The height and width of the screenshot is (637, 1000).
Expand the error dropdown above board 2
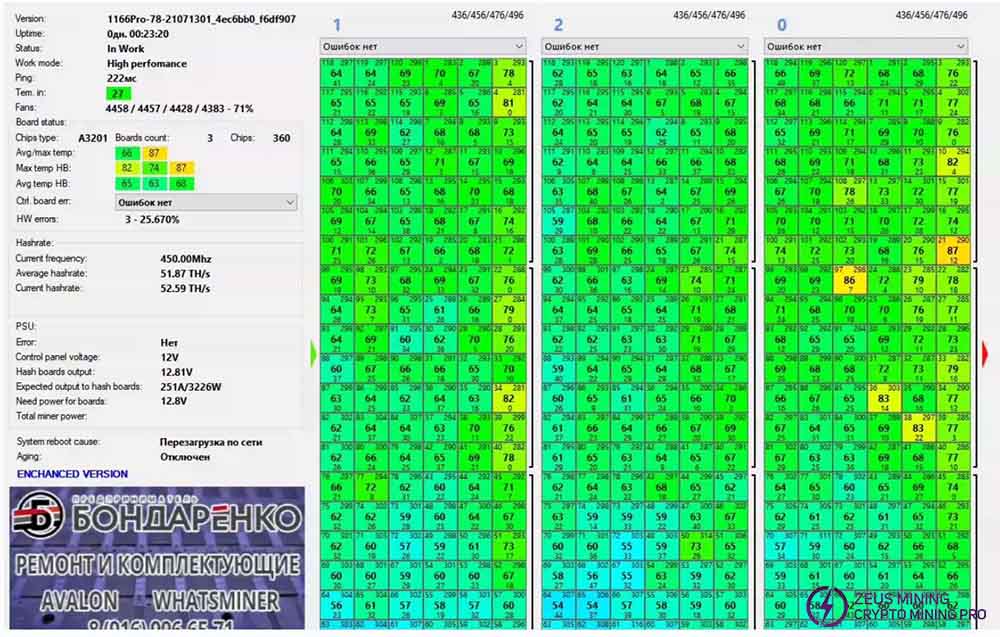645,46
